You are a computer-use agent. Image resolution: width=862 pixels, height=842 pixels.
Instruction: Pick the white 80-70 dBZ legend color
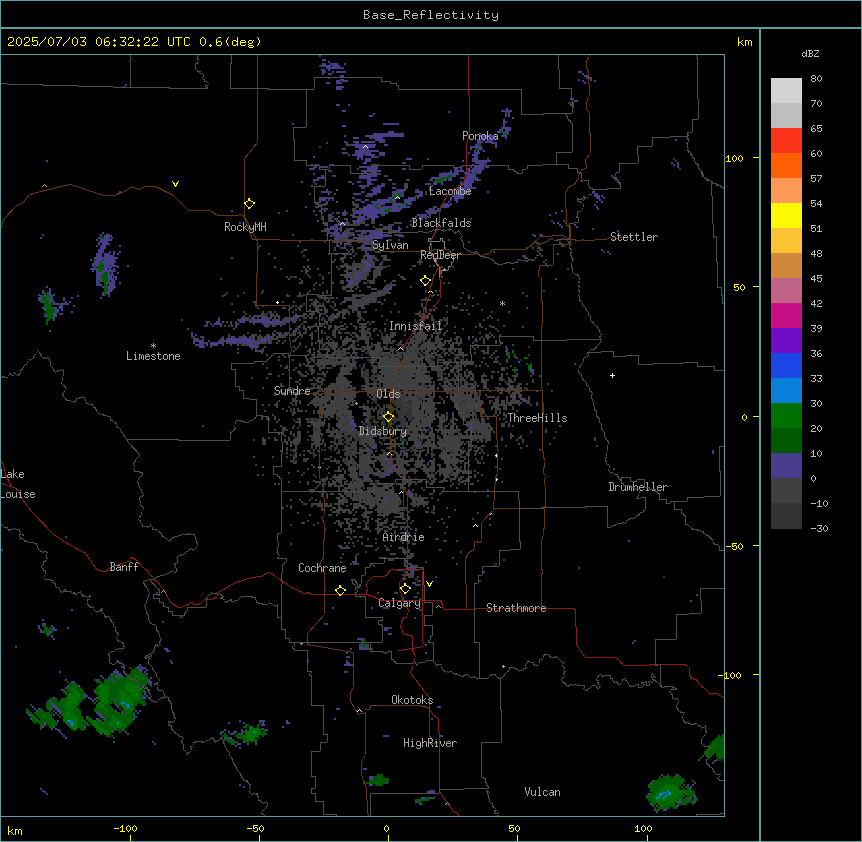(786, 91)
